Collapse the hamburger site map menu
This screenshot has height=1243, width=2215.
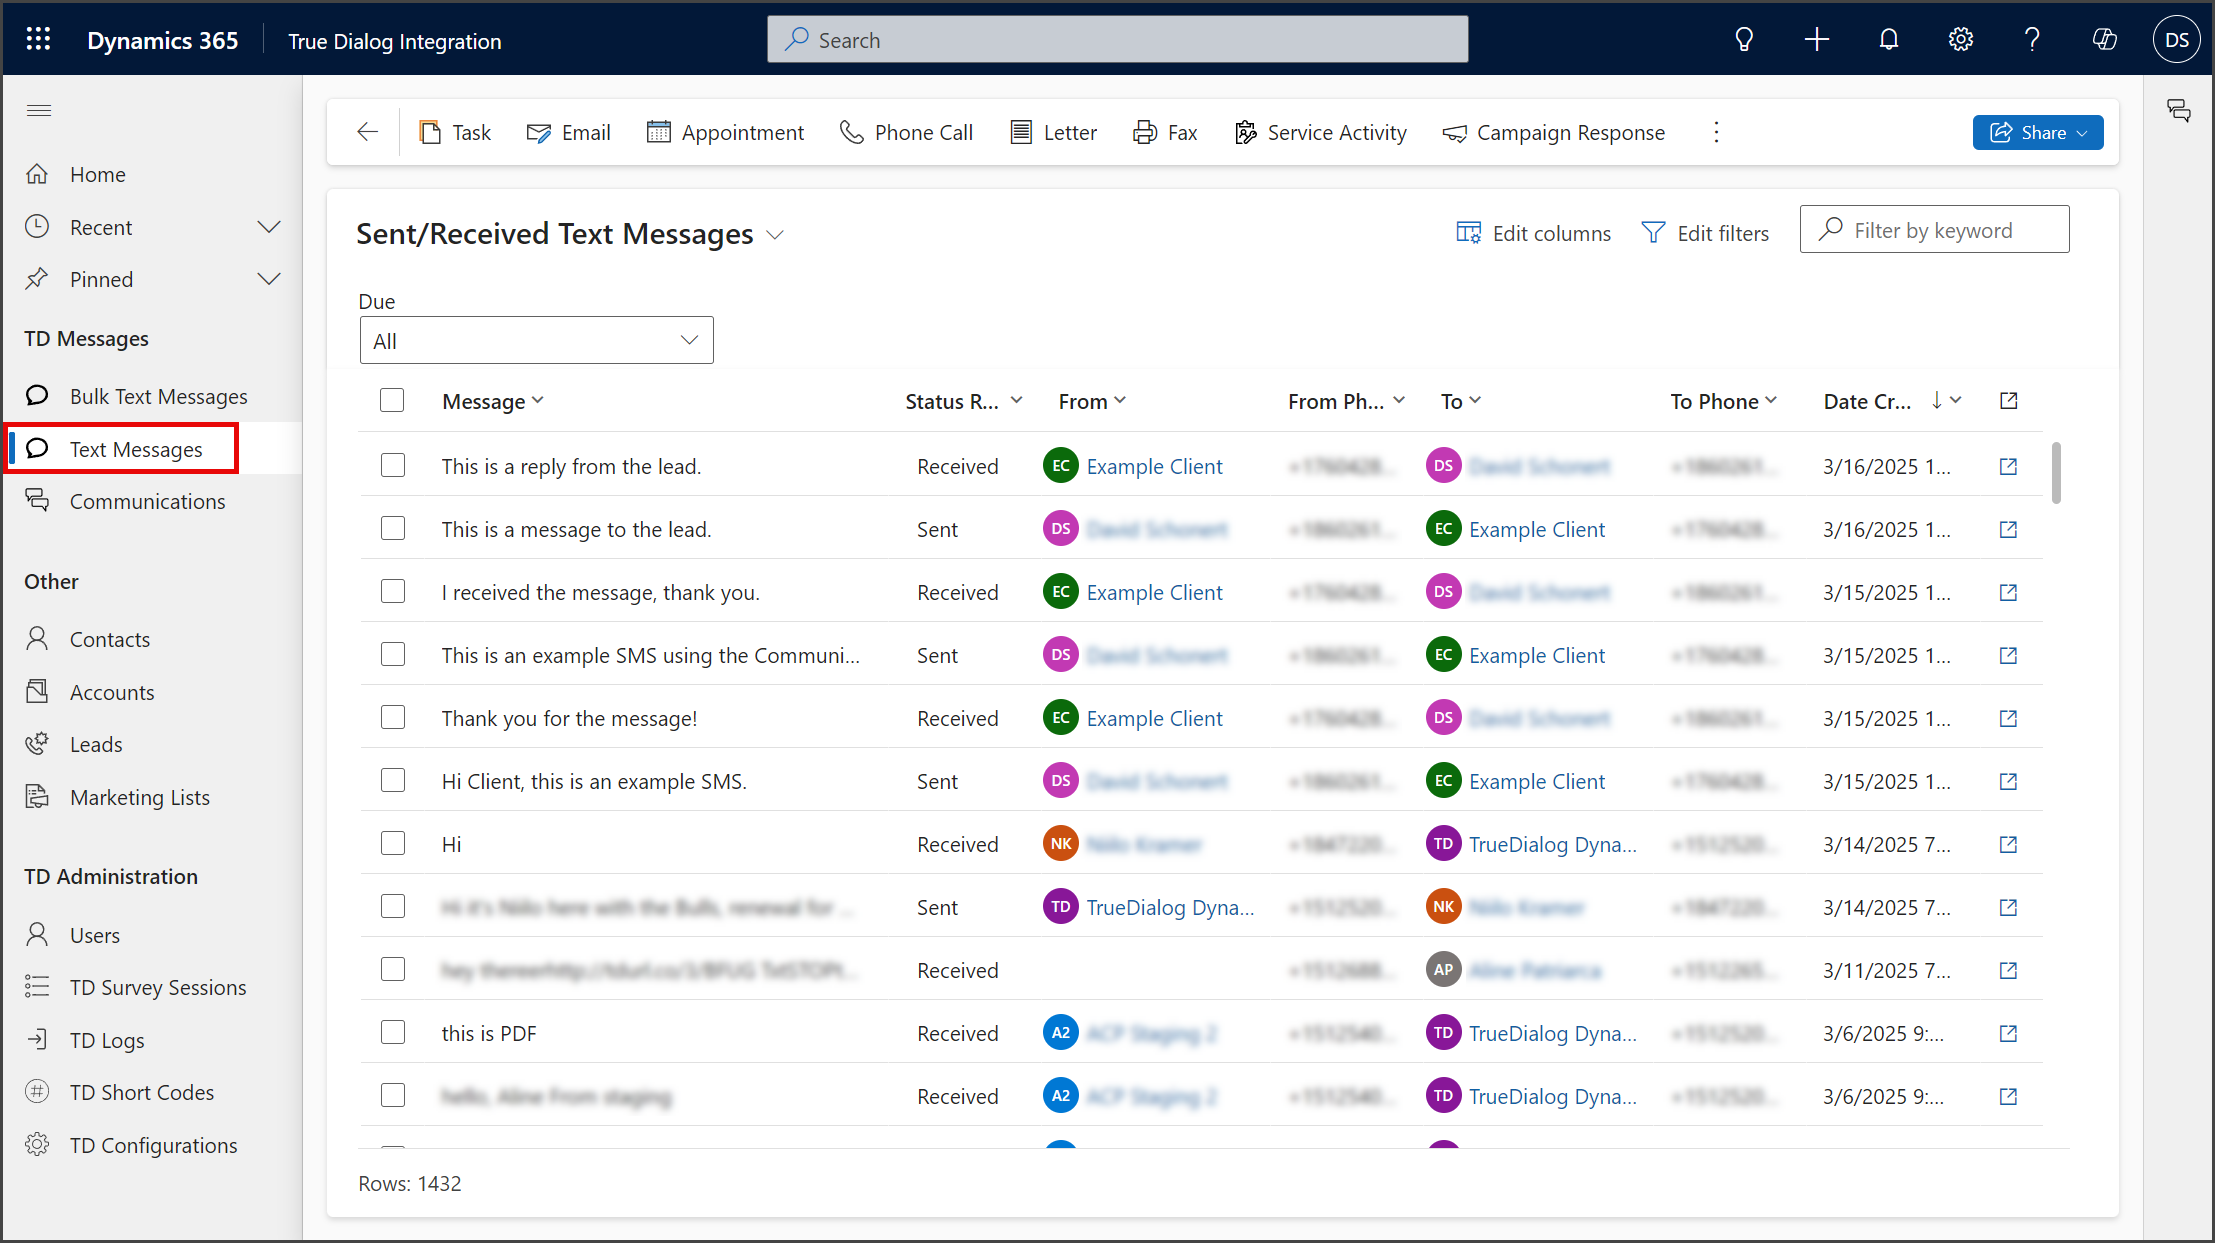tap(39, 110)
